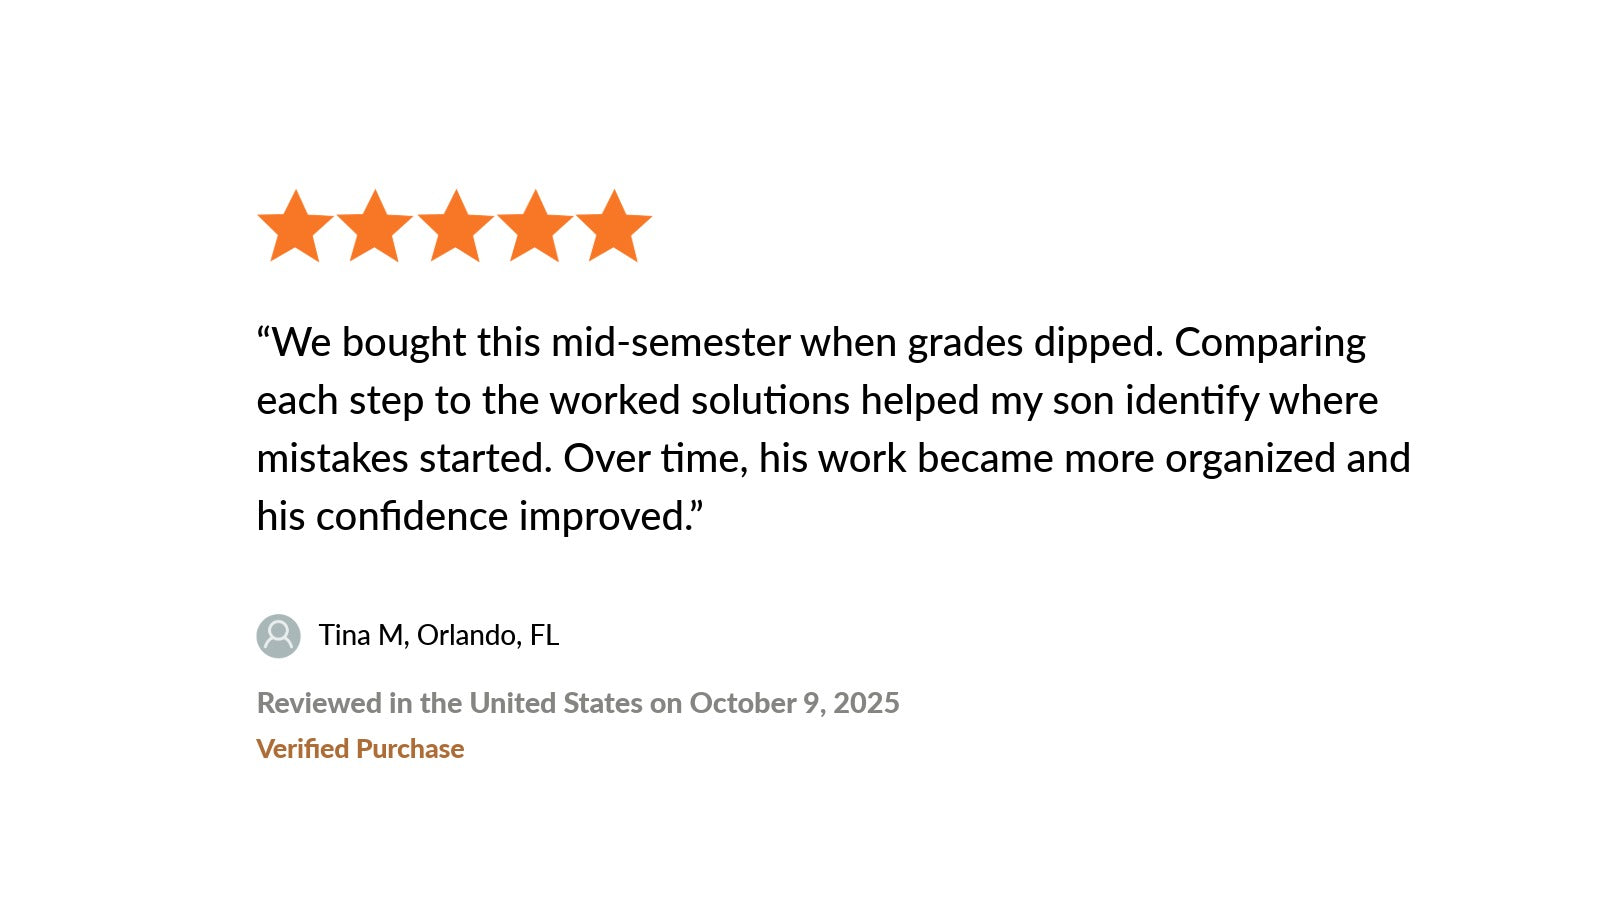The image size is (1600, 900).
Task: Click the Orlando, FL location text
Action: point(488,636)
